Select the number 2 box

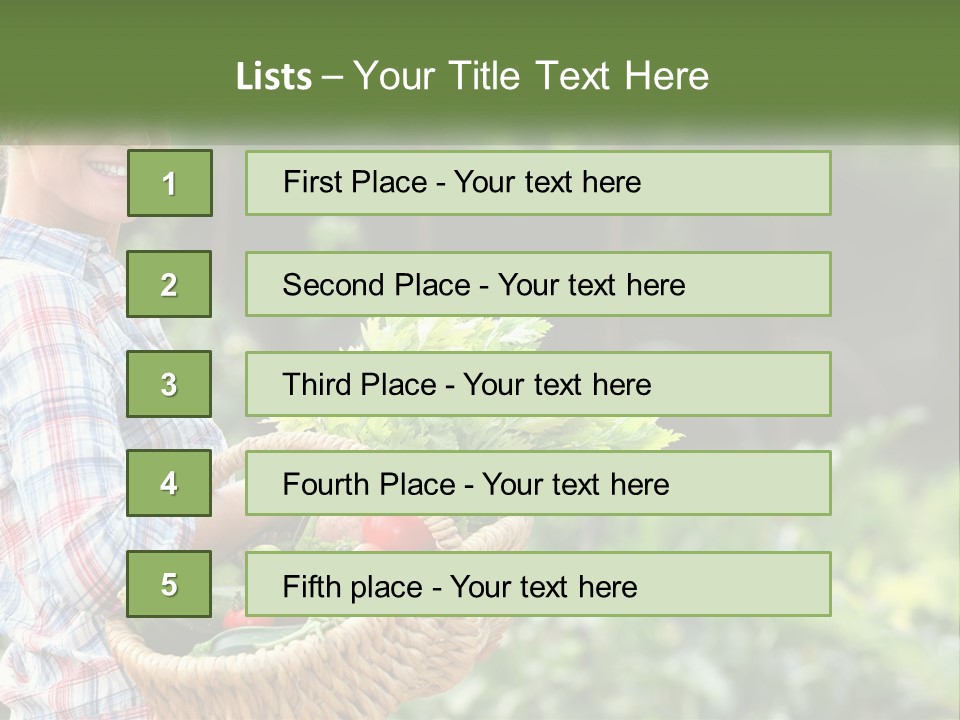(169, 284)
